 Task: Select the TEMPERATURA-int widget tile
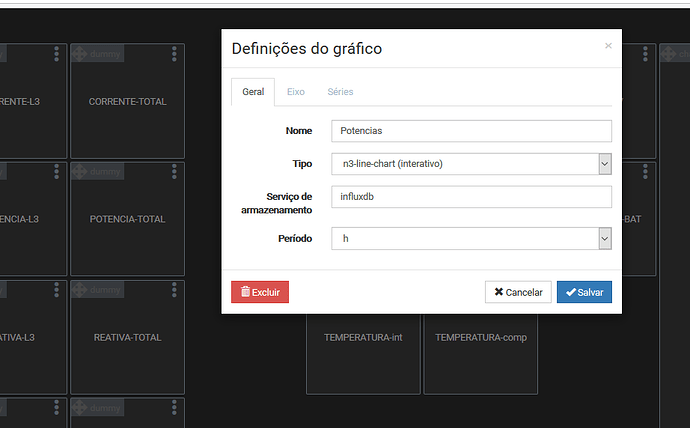[363, 337]
